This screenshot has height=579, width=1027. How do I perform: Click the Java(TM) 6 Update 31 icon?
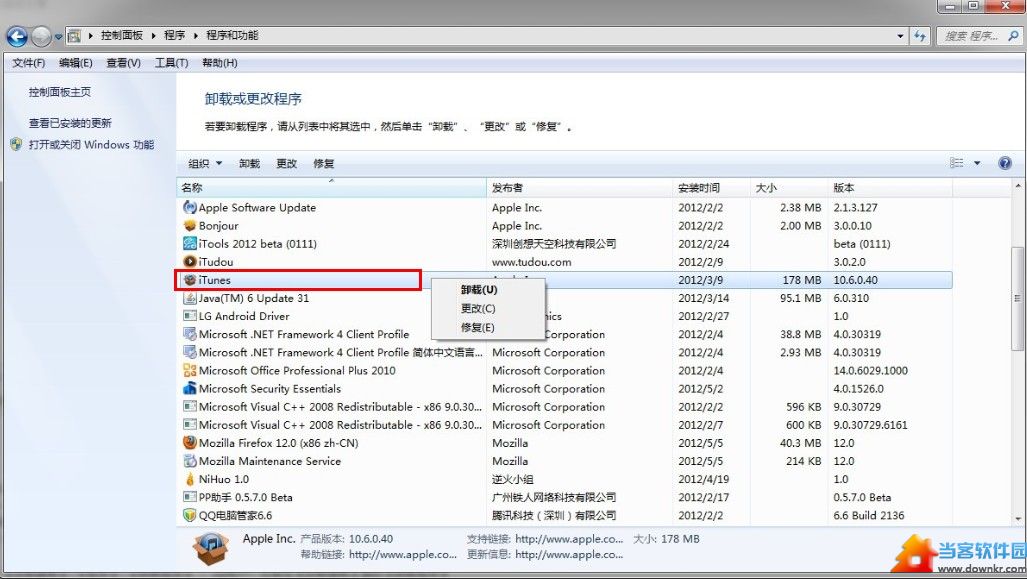pos(189,298)
